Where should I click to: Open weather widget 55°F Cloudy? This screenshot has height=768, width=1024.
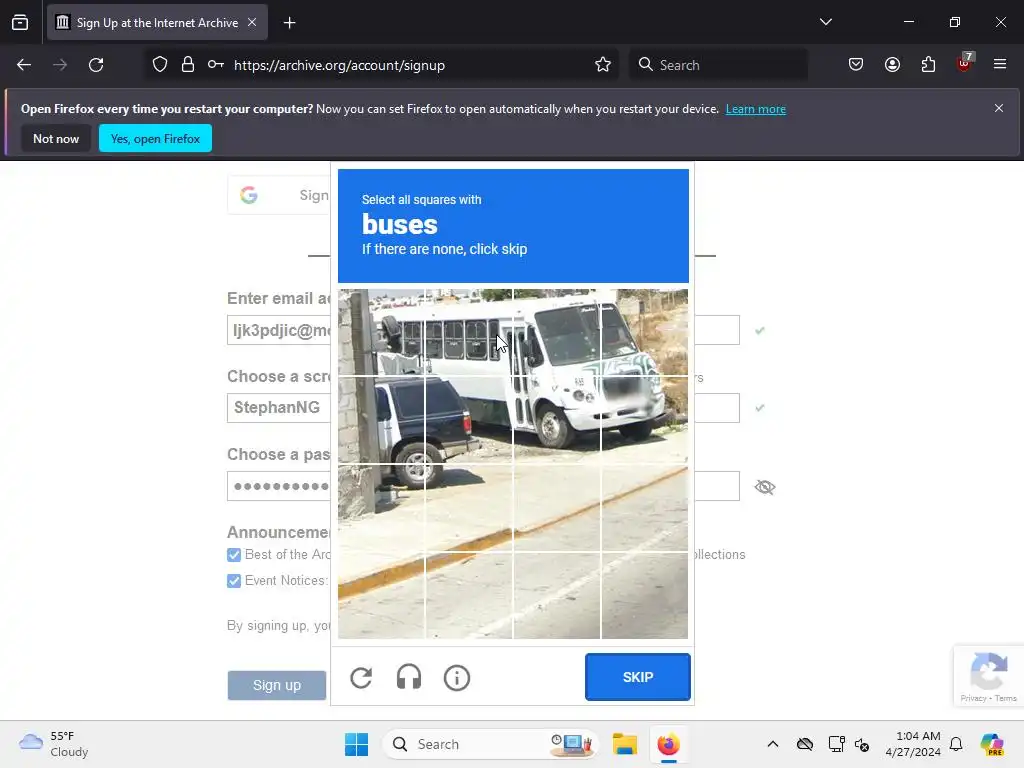54,744
